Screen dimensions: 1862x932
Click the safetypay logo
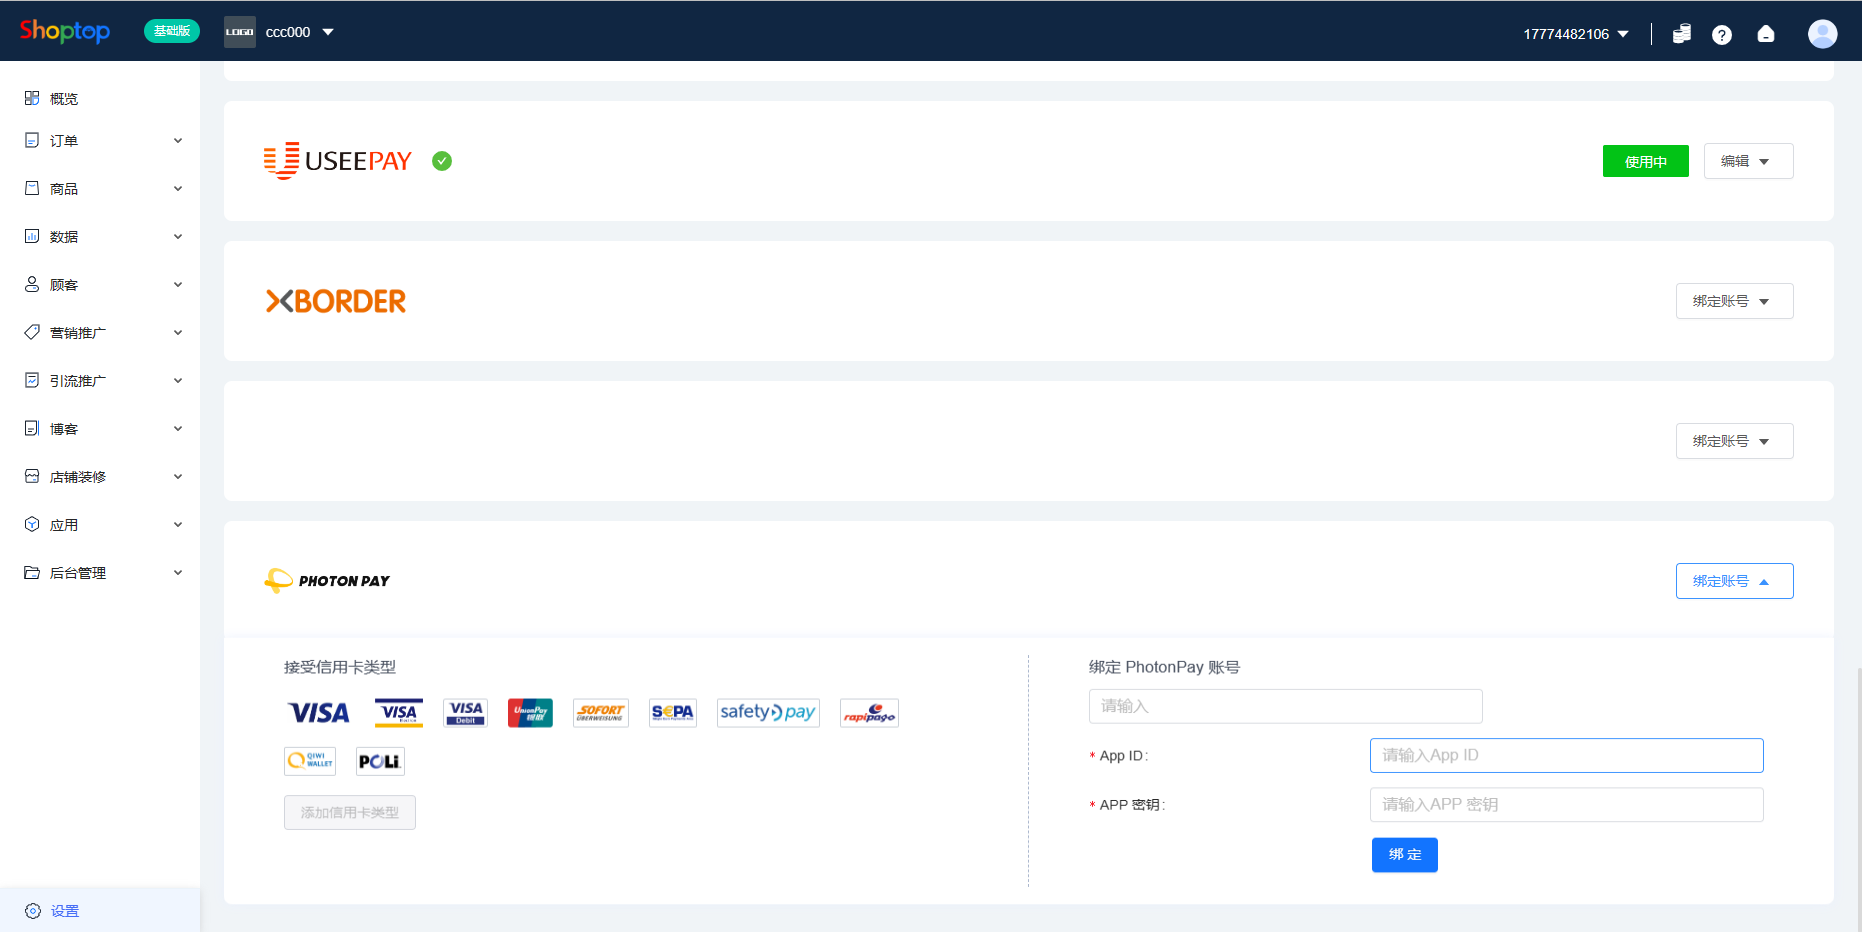768,713
